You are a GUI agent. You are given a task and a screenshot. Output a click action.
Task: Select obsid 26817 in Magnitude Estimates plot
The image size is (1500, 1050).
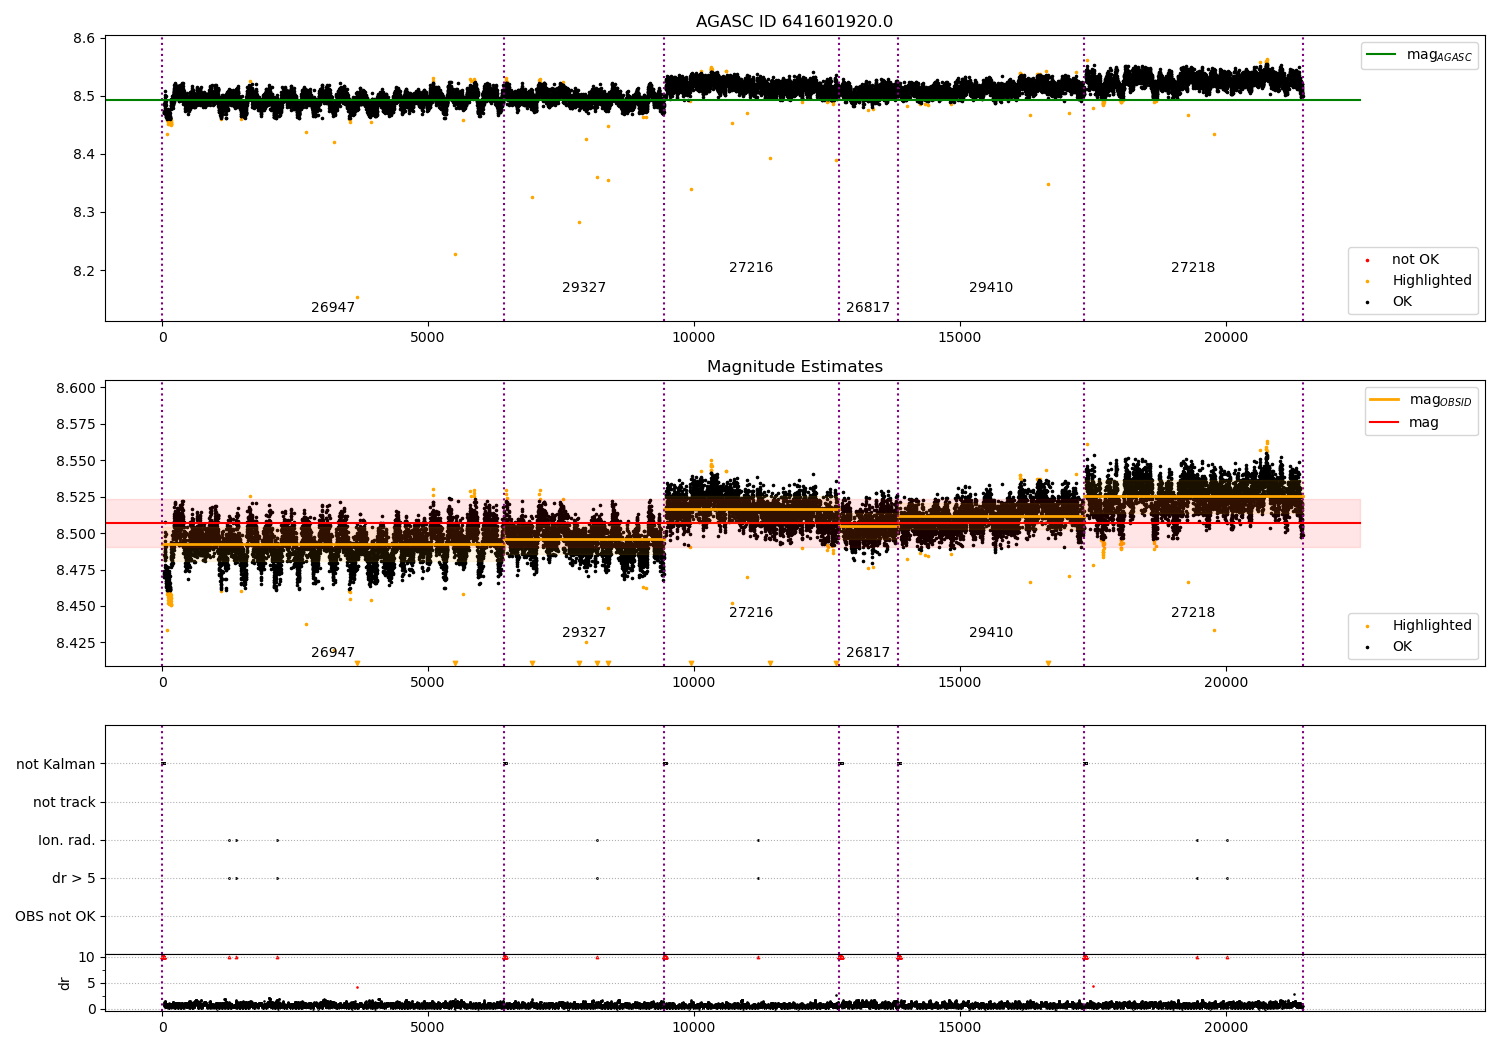pos(868,653)
